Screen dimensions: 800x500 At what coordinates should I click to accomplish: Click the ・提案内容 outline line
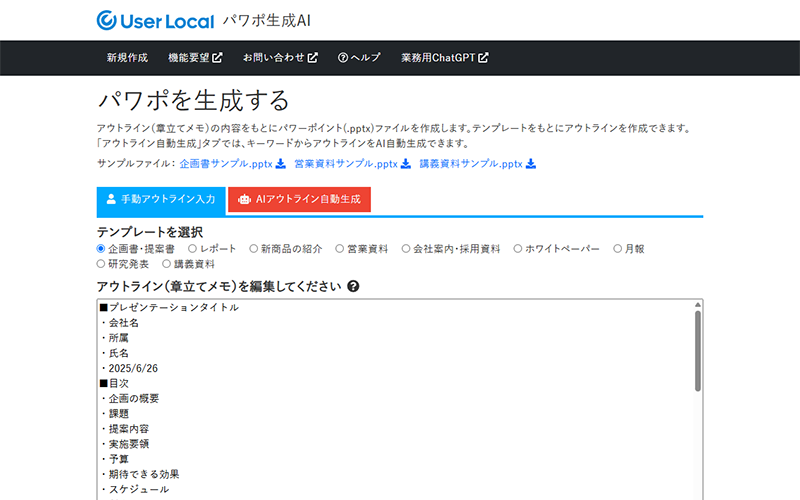125,429
